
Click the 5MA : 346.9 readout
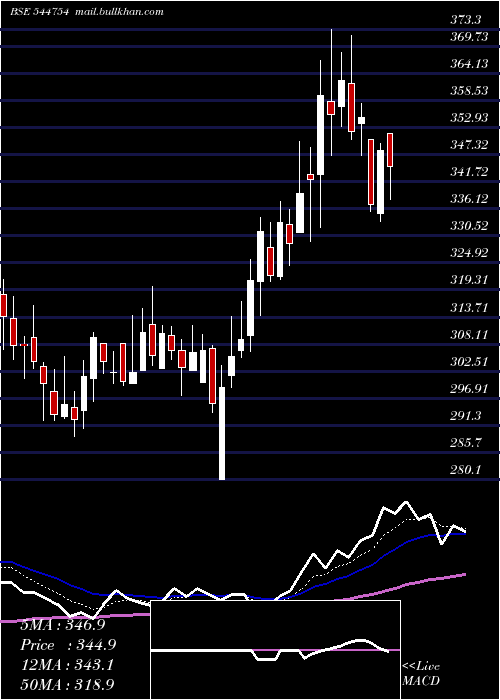[62, 625]
